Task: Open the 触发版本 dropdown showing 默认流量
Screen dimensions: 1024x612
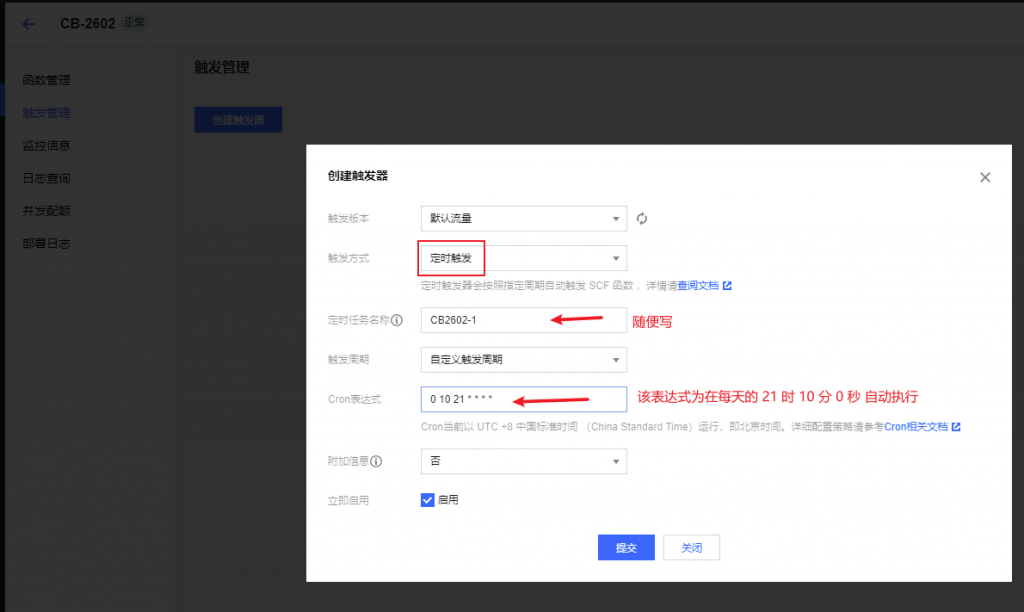Action: point(524,218)
